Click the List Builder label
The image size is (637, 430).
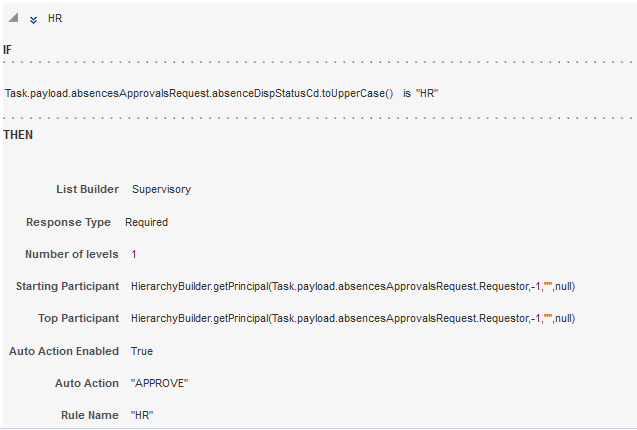coord(87,189)
